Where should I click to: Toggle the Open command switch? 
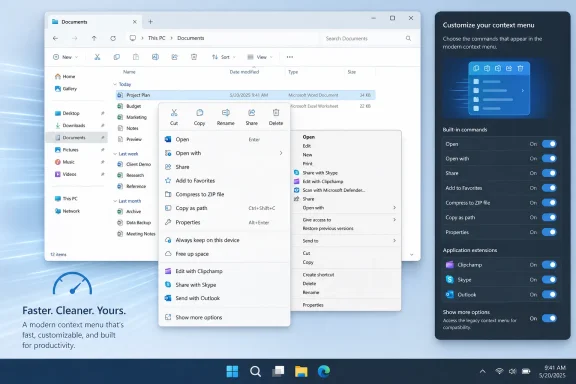pos(549,144)
